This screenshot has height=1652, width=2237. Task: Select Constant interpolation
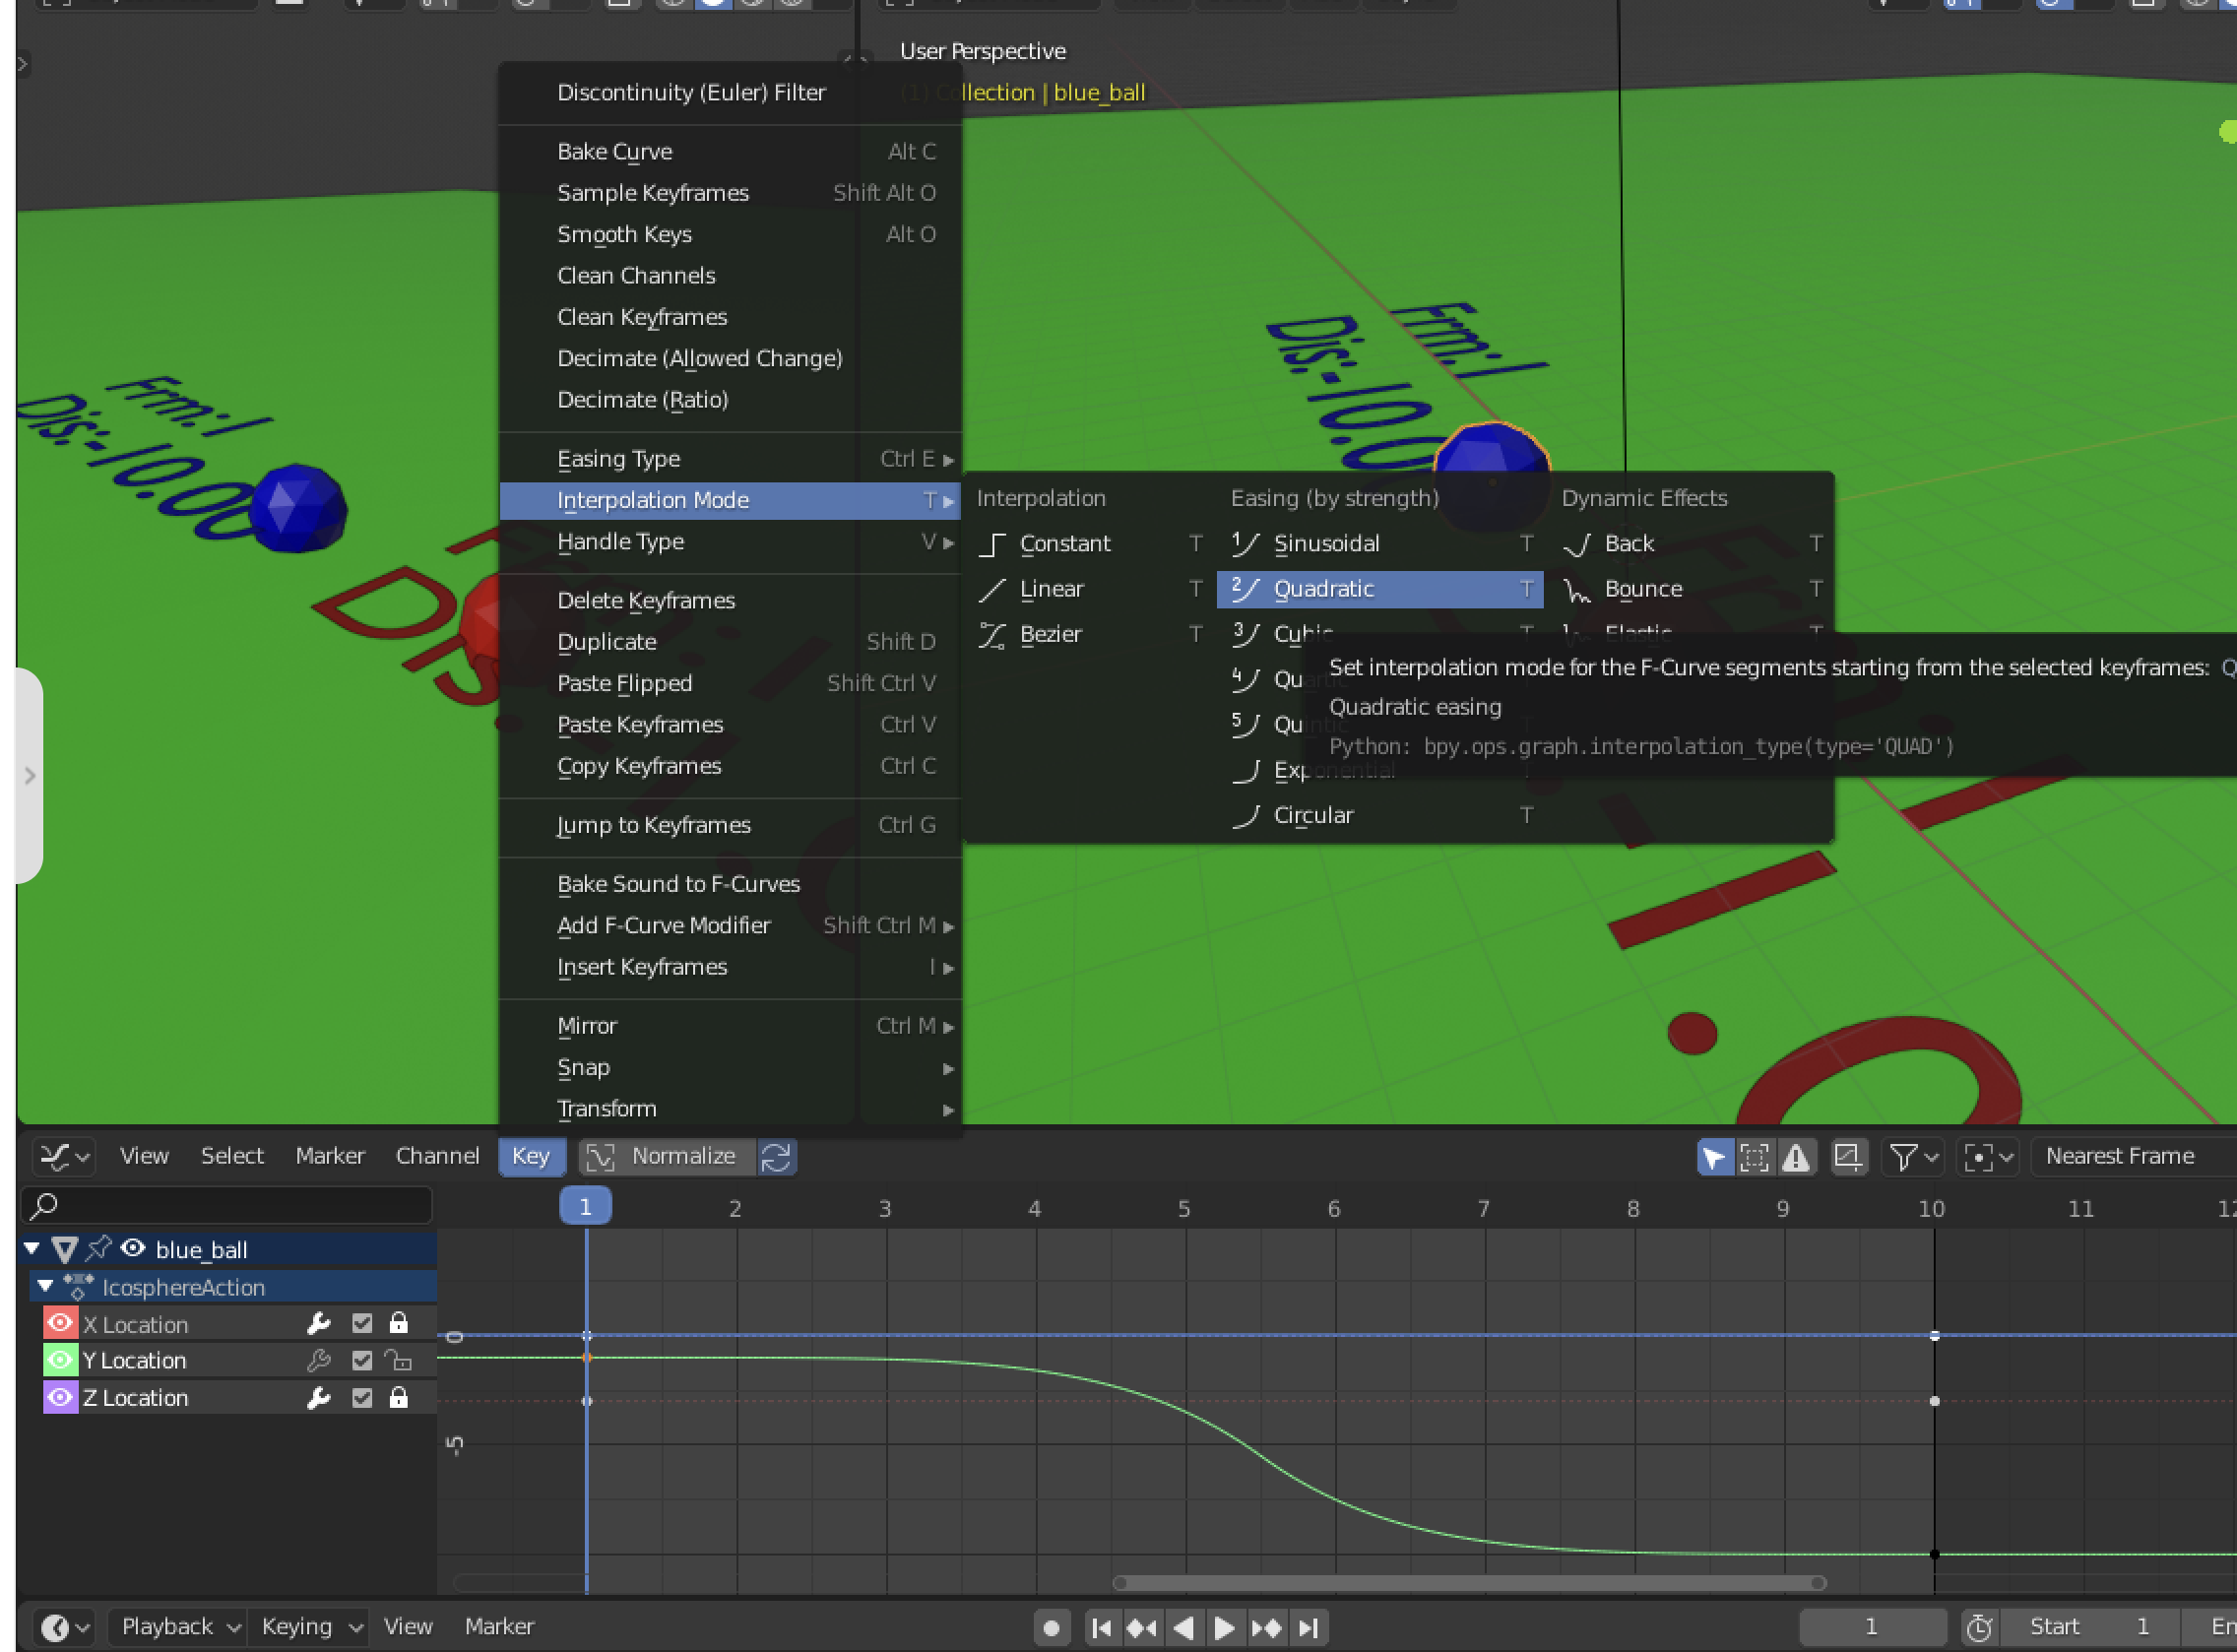tap(1090, 544)
